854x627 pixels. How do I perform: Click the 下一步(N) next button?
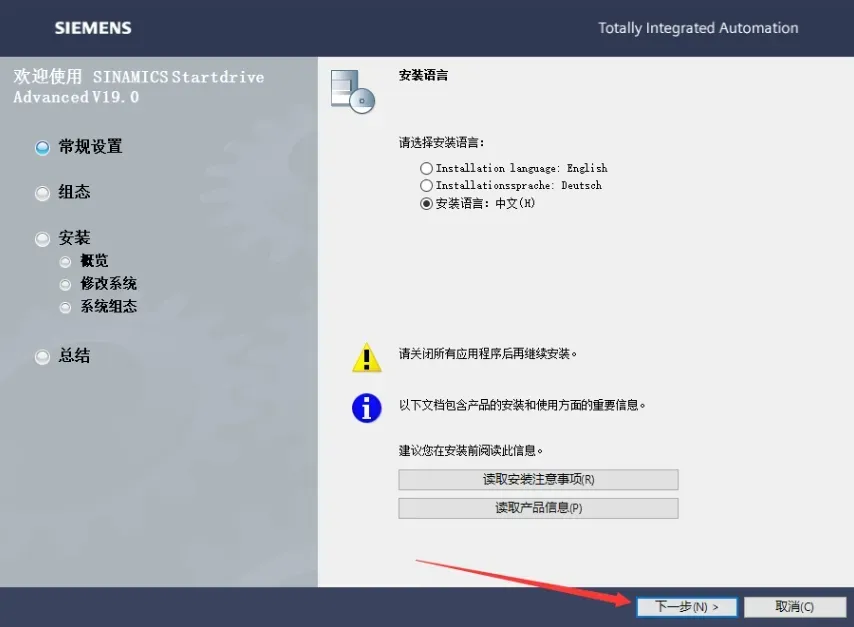click(687, 607)
